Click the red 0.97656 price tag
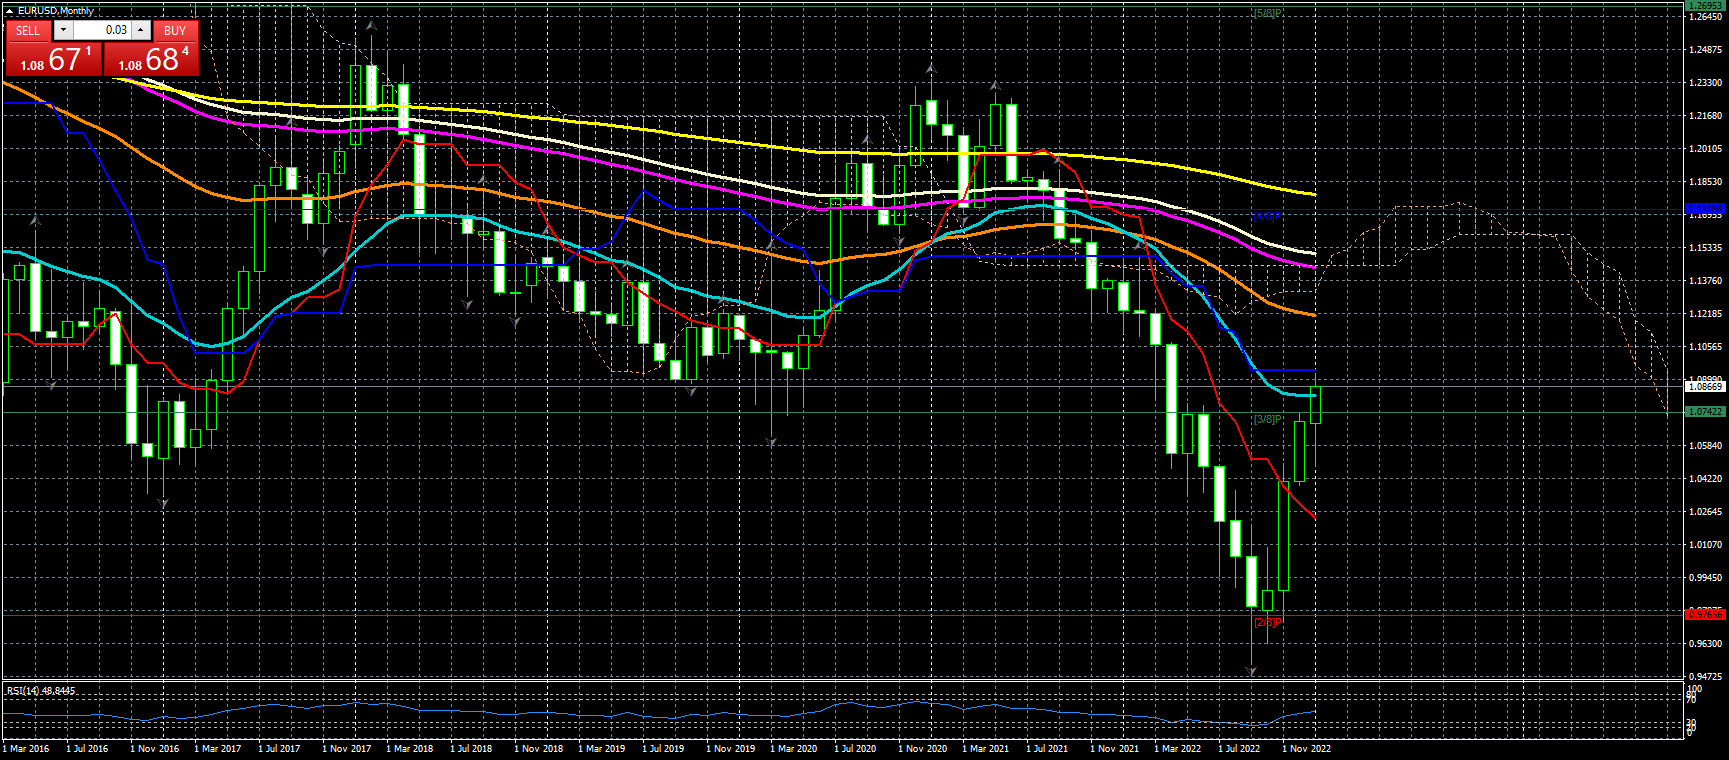The image size is (1729, 760). click(x=1706, y=614)
